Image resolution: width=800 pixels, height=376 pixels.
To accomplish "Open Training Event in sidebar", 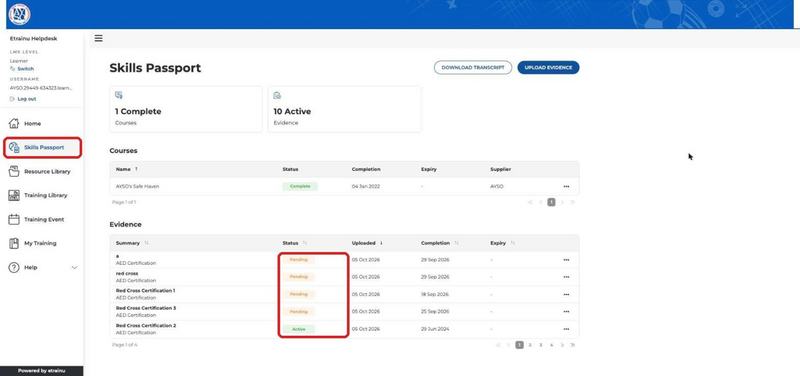I will tap(42, 219).
